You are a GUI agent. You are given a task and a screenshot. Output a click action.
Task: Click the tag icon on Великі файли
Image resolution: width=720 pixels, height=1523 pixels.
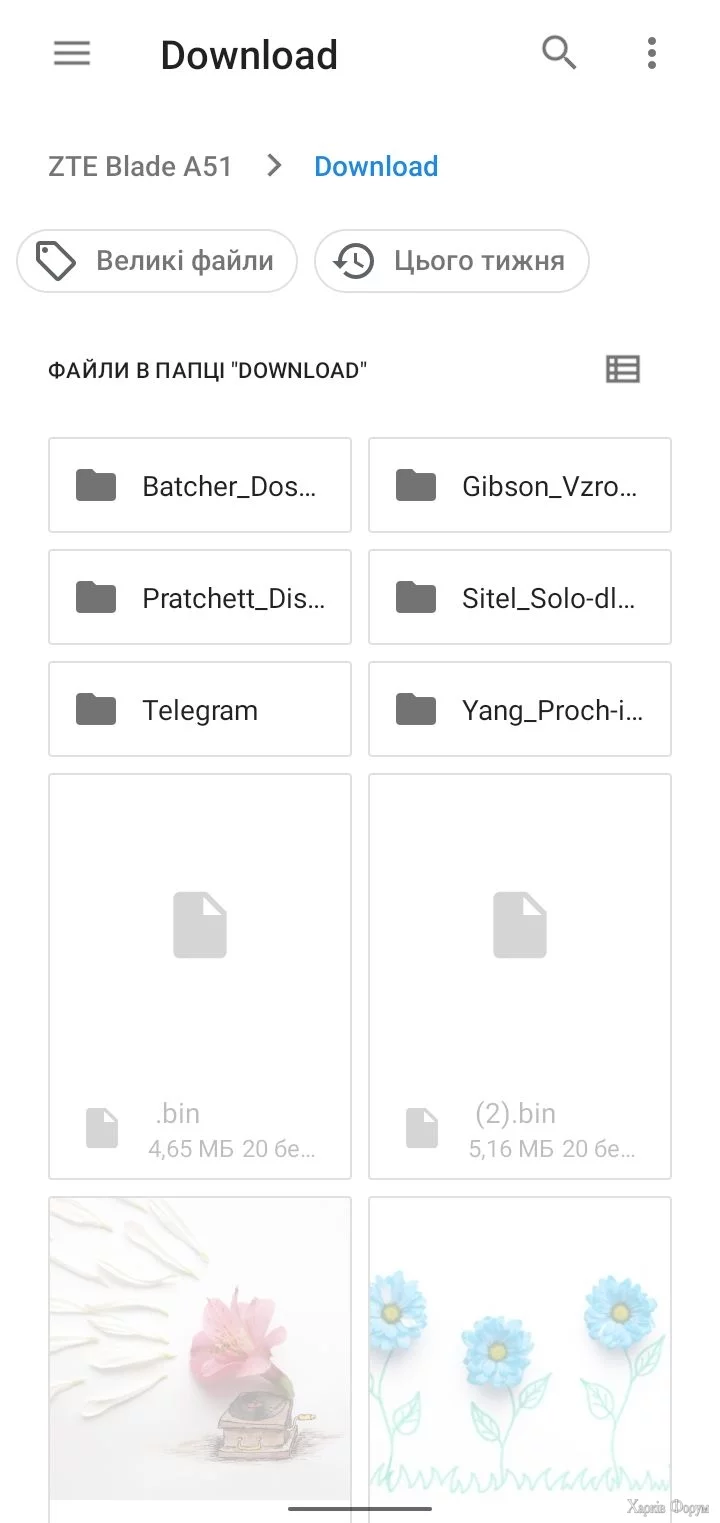pyautogui.click(x=56, y=261)
